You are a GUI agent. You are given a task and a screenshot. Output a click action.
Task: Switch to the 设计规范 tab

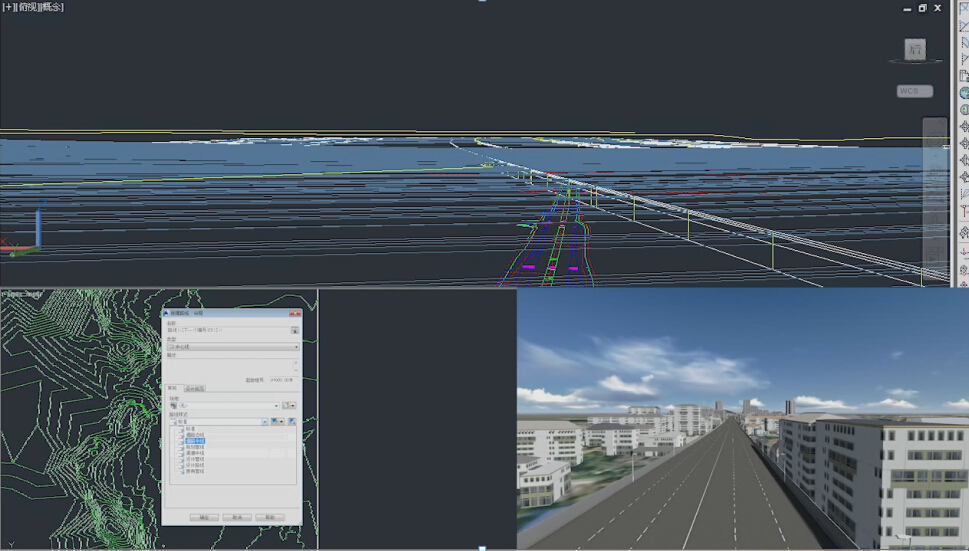point(194,388)
